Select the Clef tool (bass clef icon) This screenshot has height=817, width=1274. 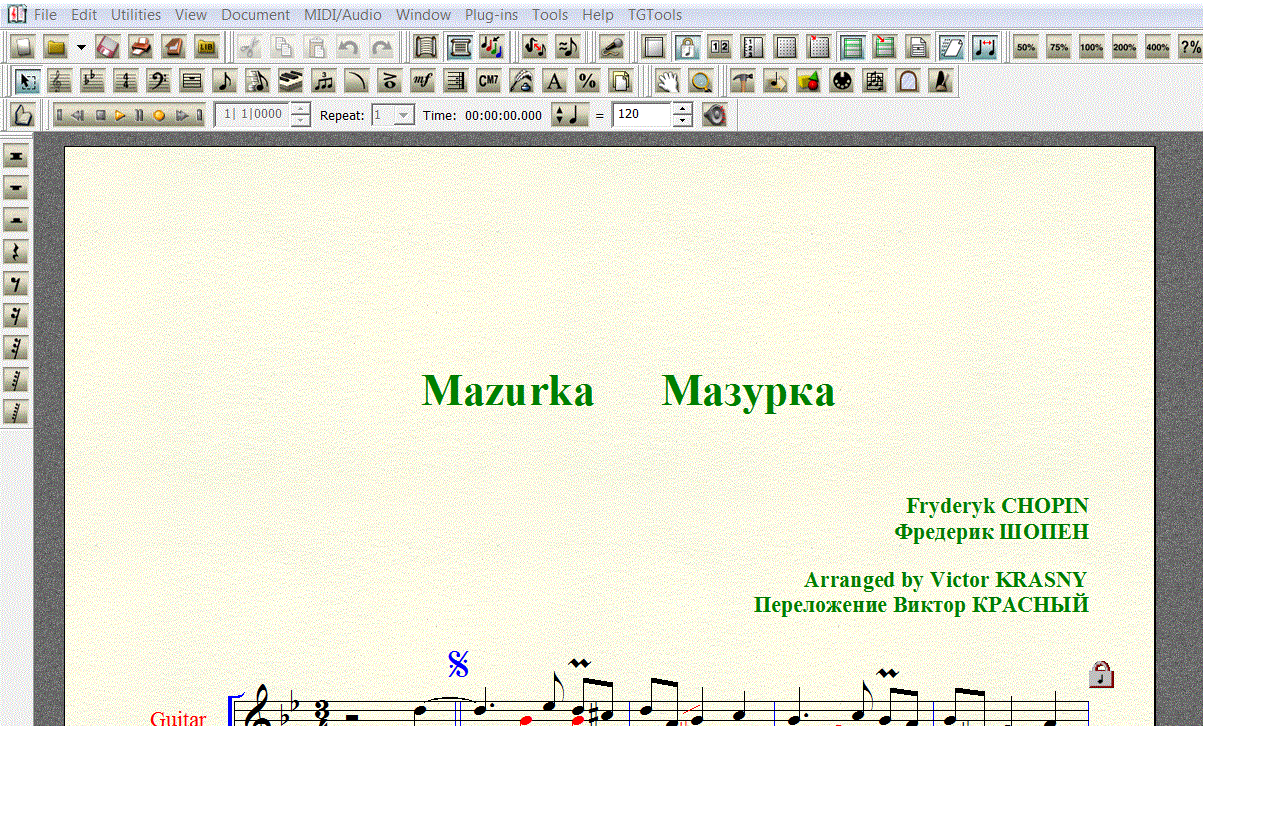pyautogui.click(x=159, y=81)
